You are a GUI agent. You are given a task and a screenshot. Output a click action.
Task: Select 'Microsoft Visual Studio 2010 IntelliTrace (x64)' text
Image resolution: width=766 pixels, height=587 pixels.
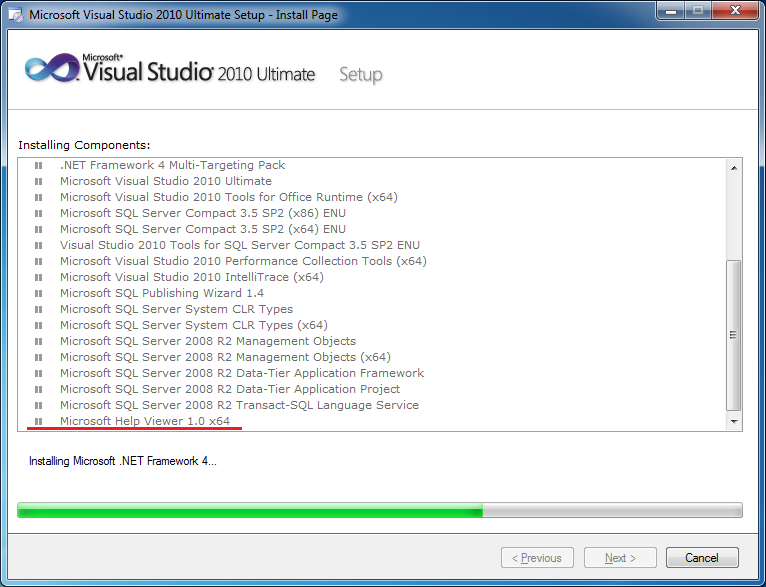(x=192, y=277)
